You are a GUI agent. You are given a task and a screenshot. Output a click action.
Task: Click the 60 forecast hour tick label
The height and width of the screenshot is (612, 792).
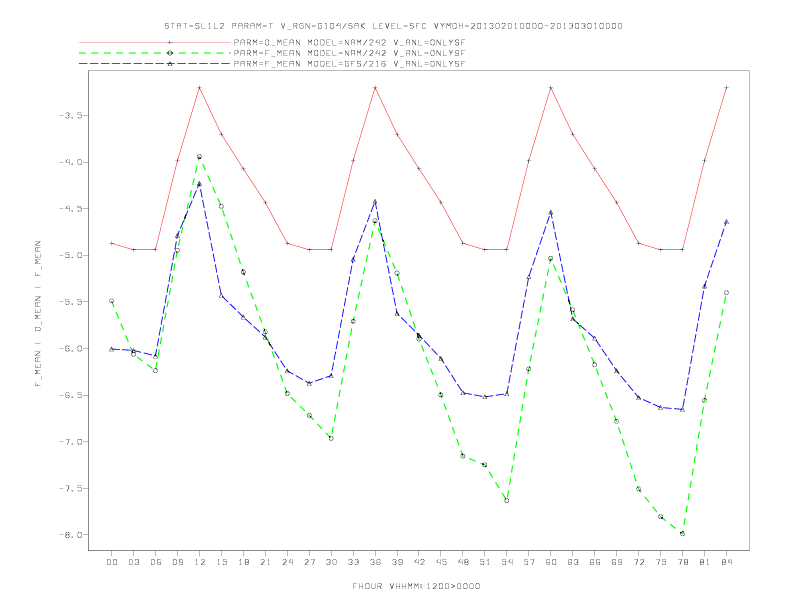(x=551, y=562)
